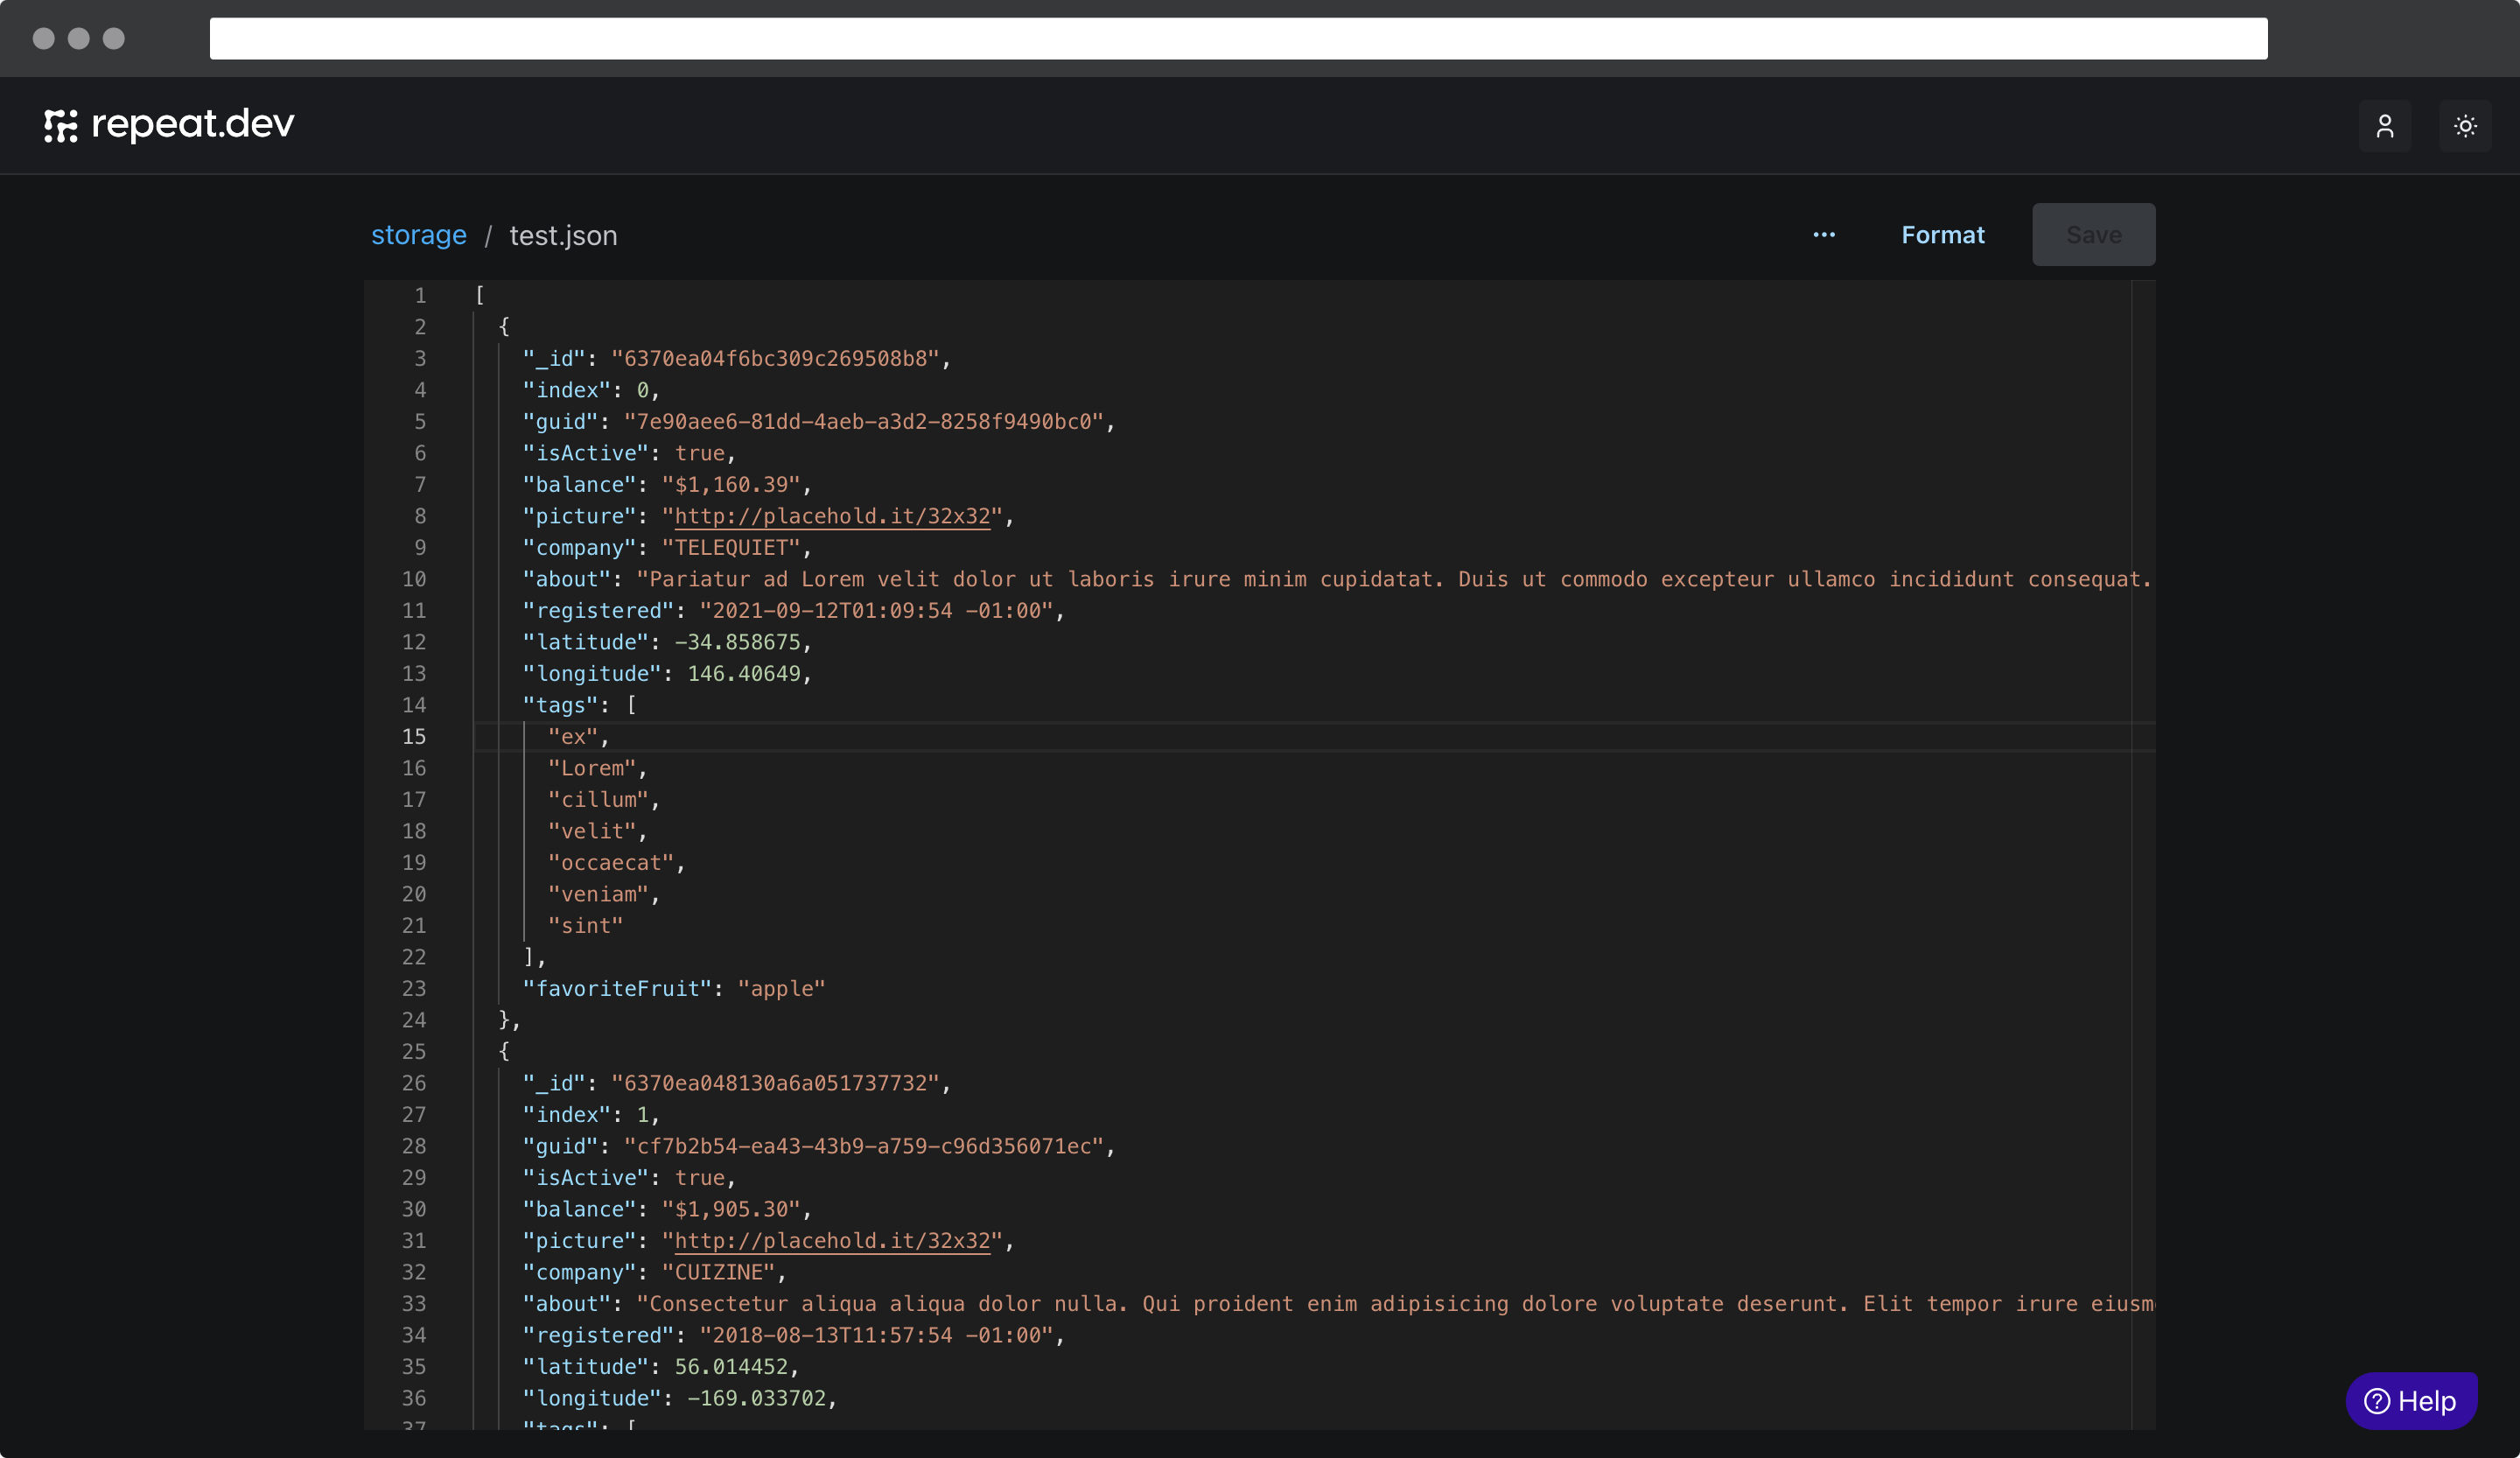Click the test.json breadcrumb name
Screen dimensions: 2520x1458
coord(563,235)
